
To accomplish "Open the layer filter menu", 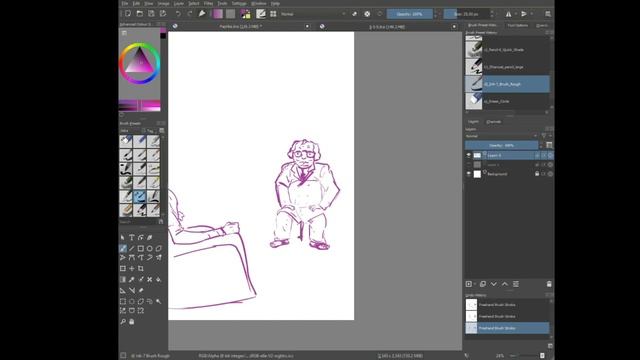I will click(x=544, y=136).
